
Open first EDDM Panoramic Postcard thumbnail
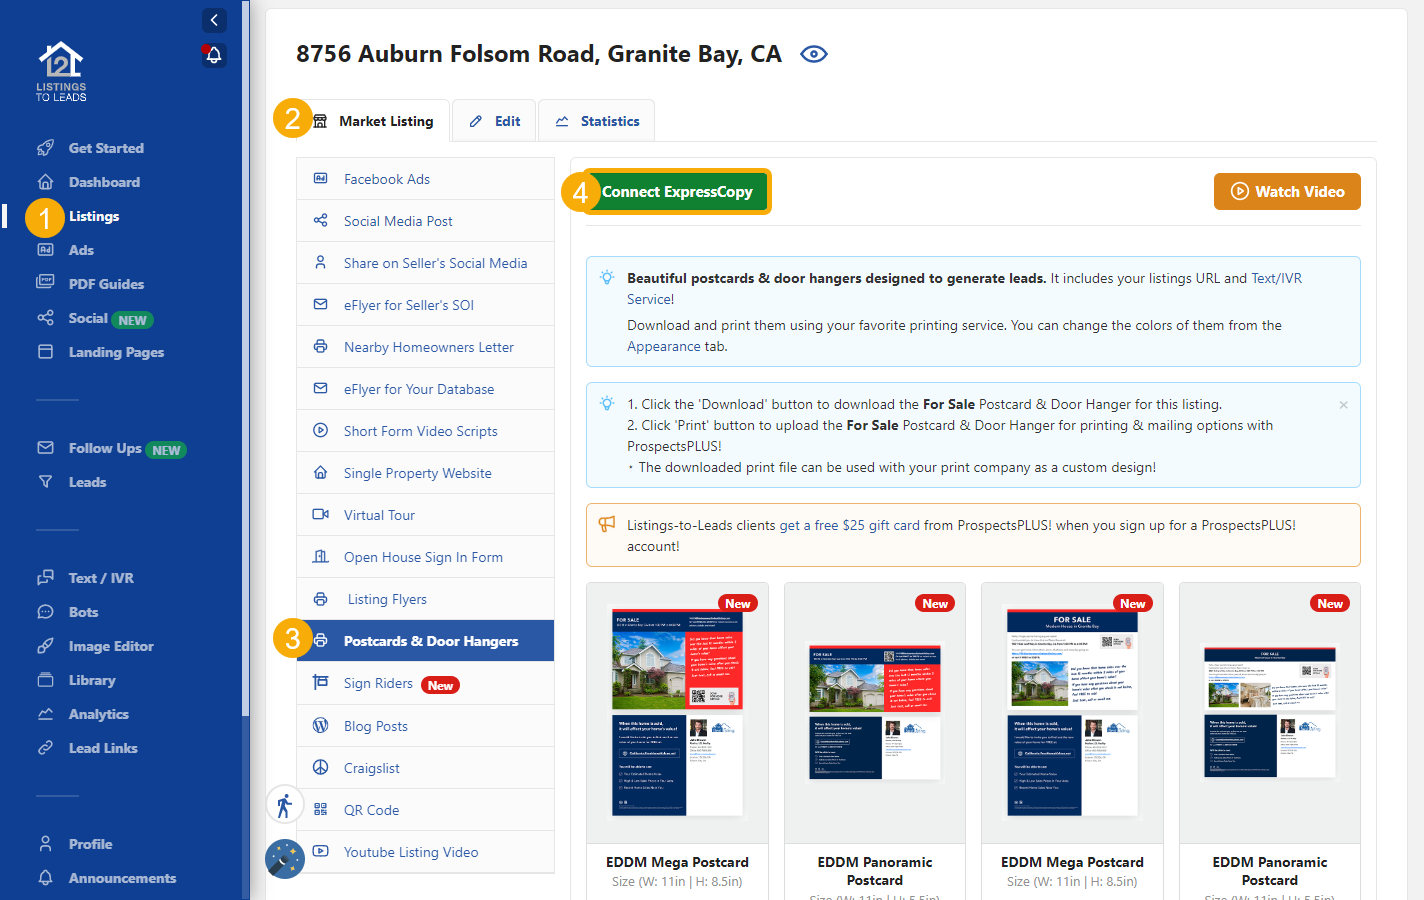[875, 713]
